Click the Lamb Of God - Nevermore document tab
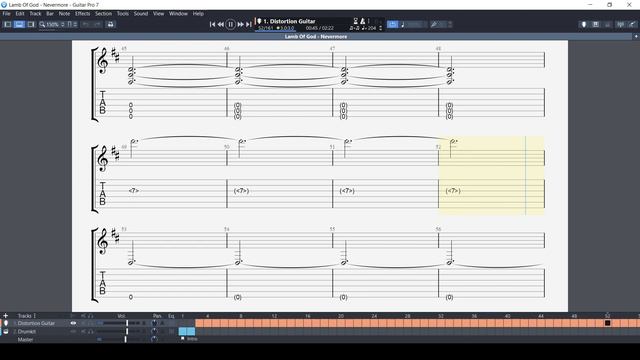 316,36
